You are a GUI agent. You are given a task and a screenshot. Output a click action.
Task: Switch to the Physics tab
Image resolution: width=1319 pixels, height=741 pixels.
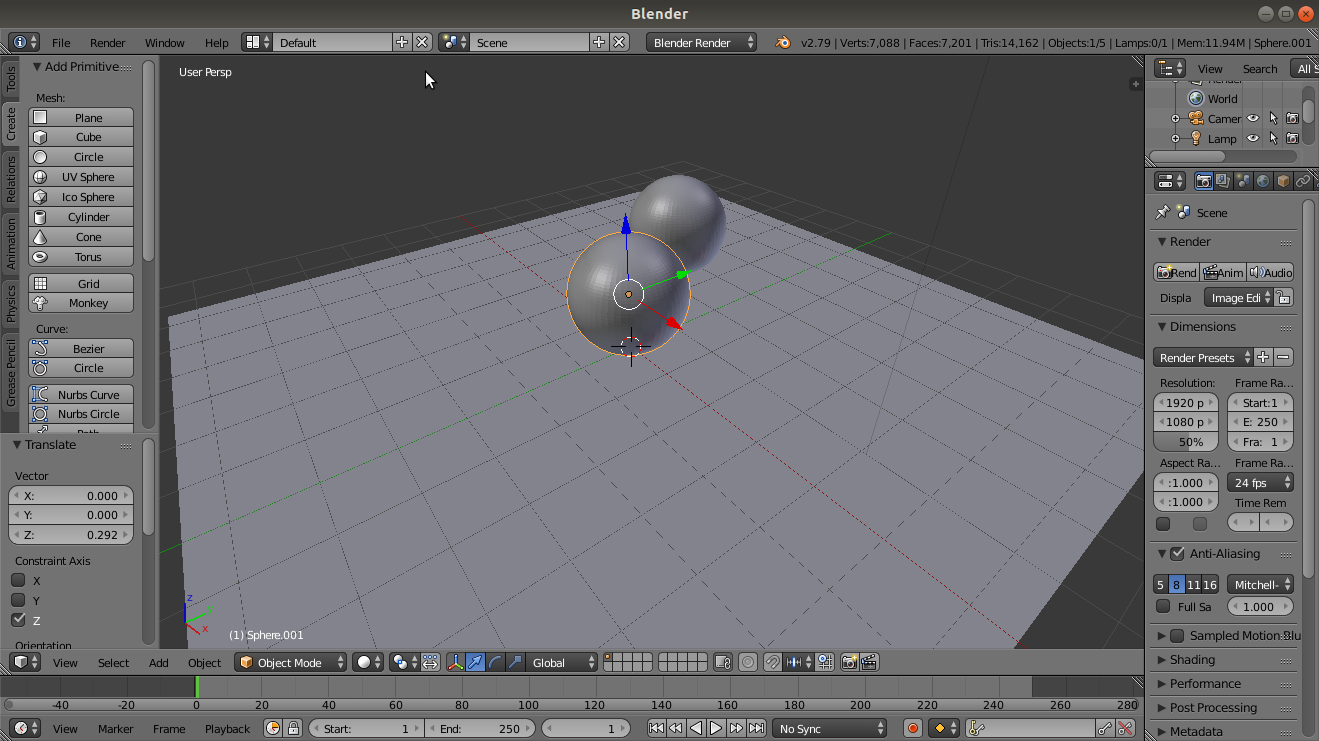(x=11, y=303)
